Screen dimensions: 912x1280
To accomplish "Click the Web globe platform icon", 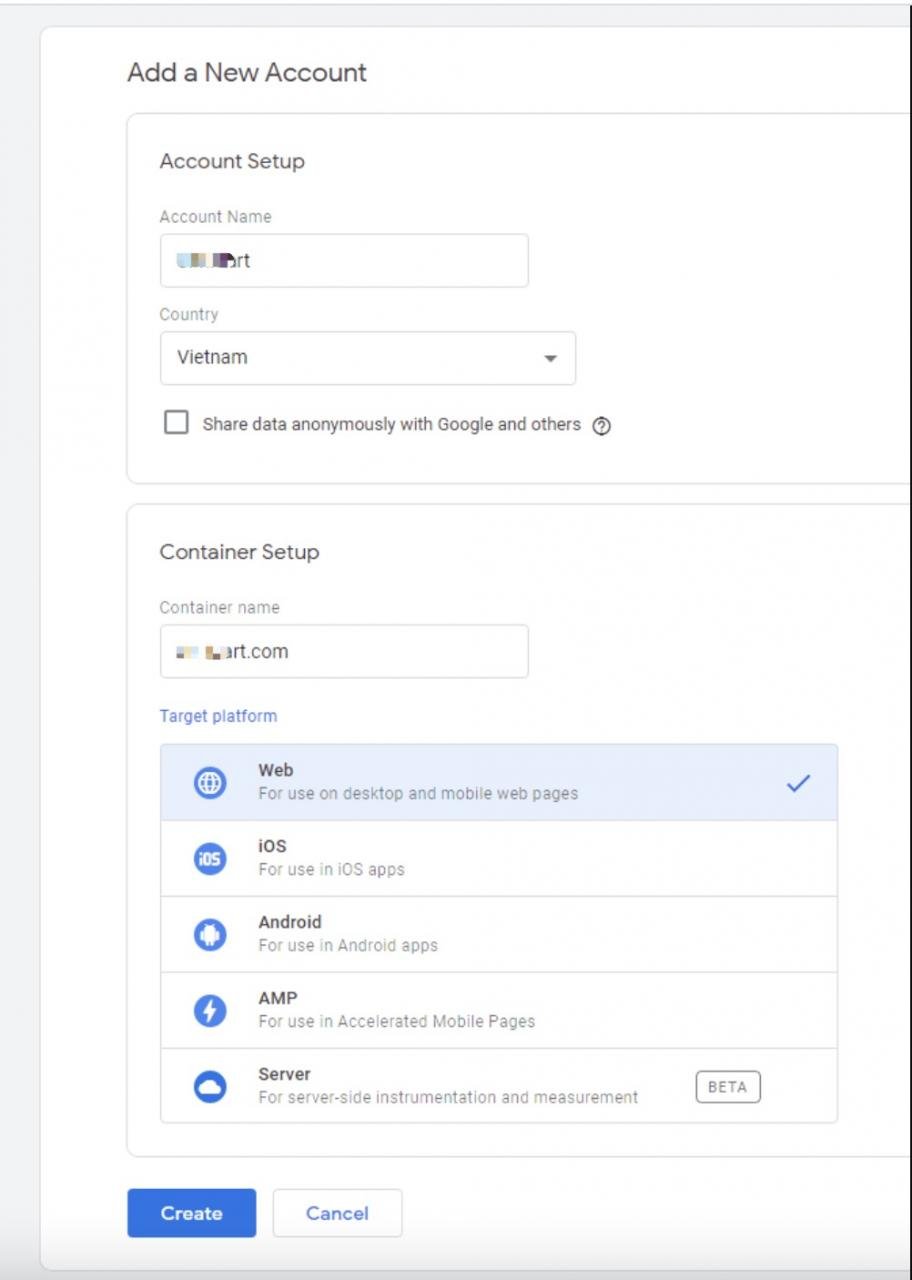I will coord(210,783).
